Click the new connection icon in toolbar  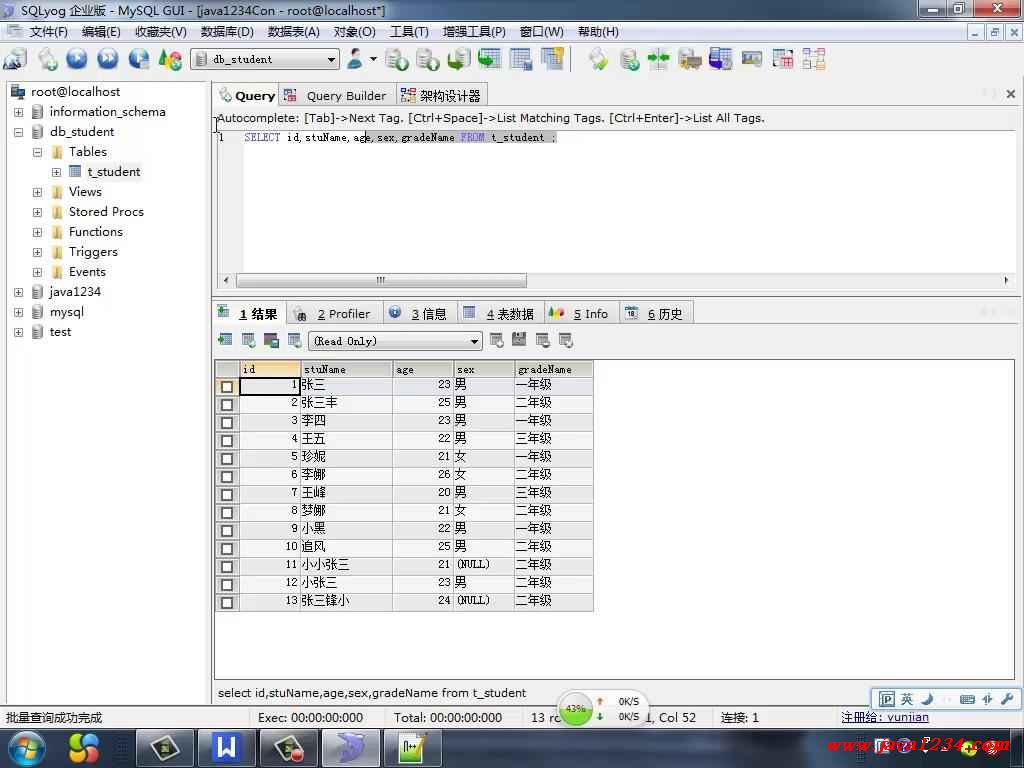tap(15, 59)
